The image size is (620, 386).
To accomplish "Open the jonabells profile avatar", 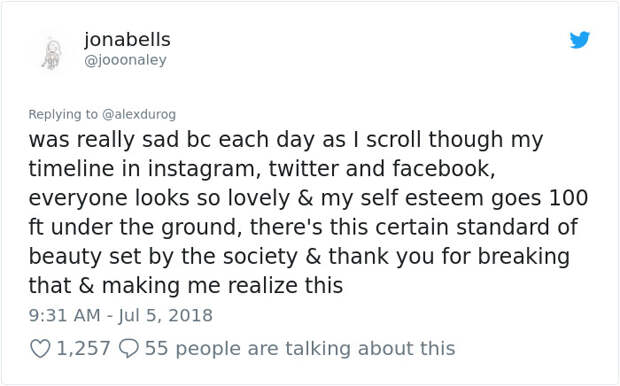I will pyautogui.click(x=53, y=53).
